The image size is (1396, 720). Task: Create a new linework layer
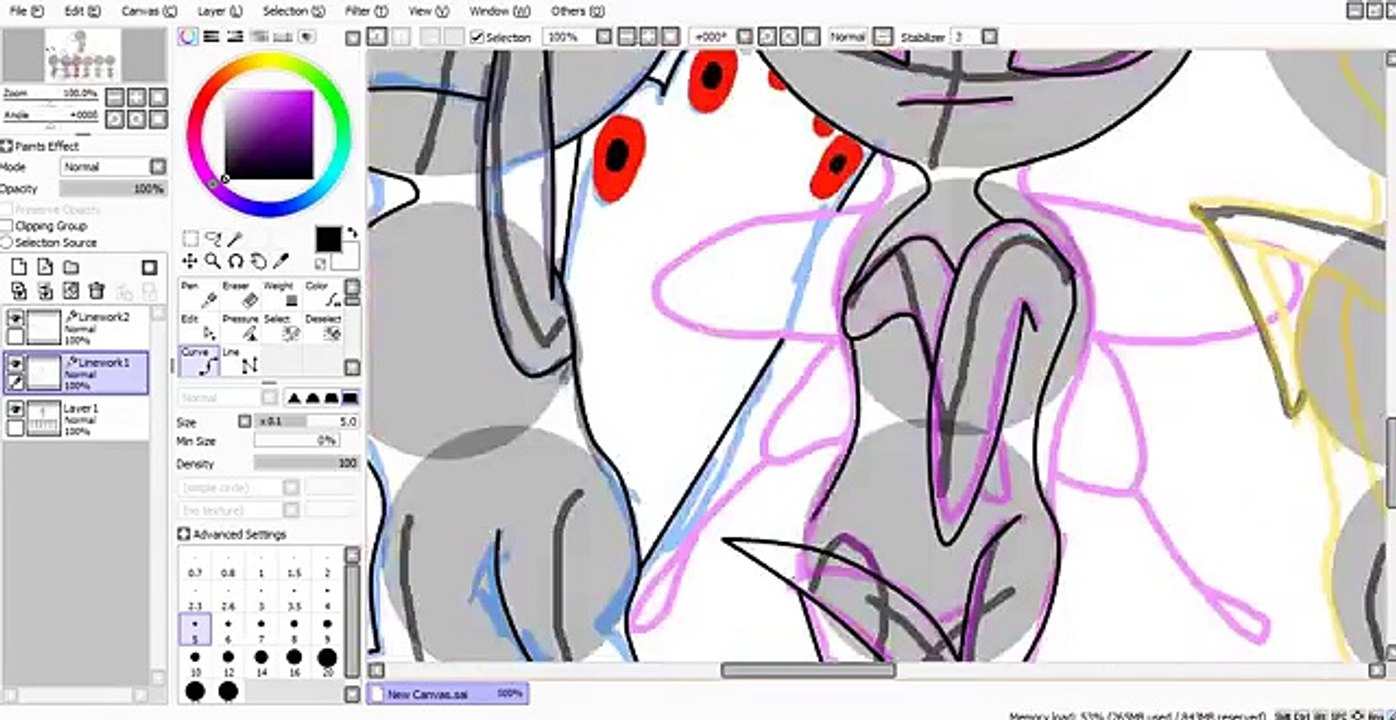[44, 267]
